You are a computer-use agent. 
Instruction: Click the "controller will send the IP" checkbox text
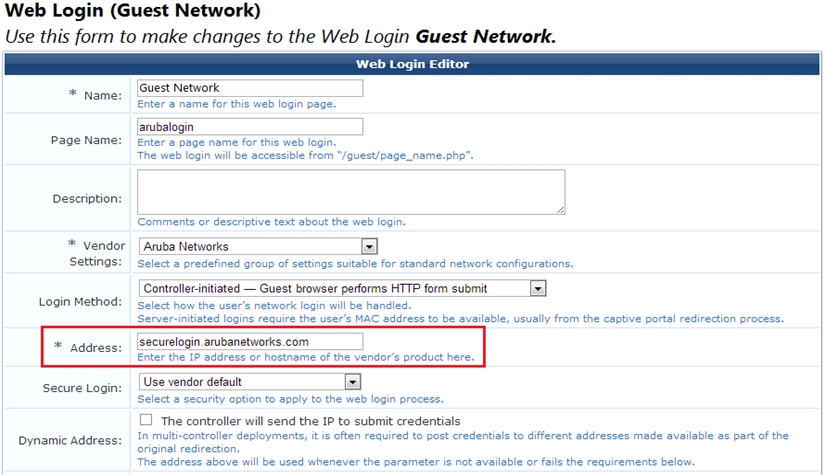coord(310,421)
